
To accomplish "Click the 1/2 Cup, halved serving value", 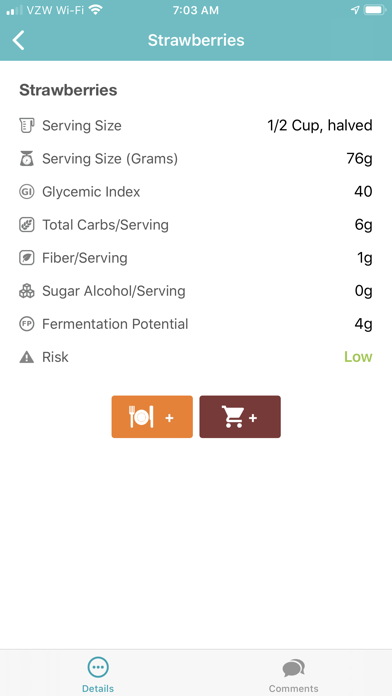I will click(x=320, y=126).
